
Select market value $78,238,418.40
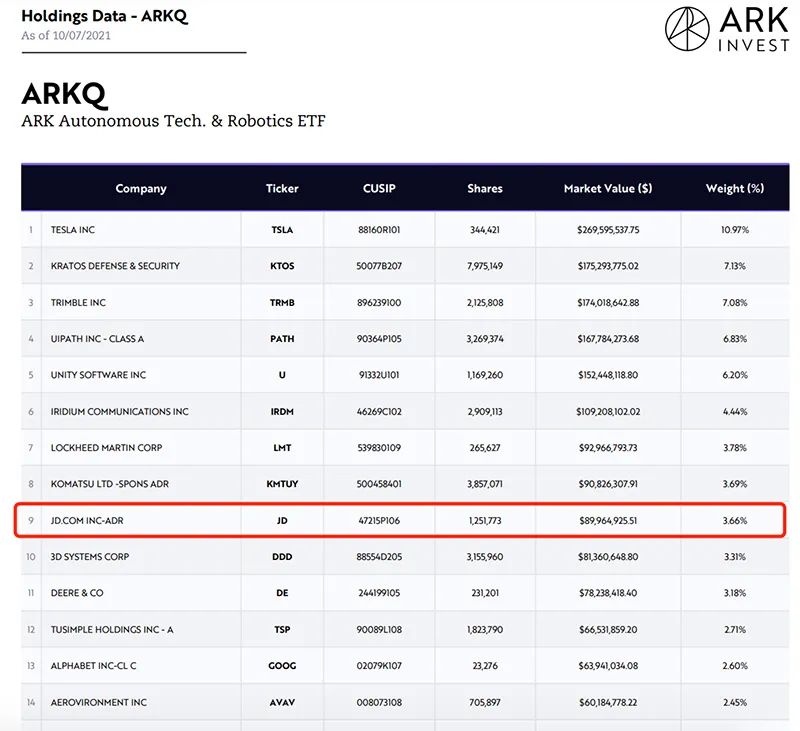[608, 593]
